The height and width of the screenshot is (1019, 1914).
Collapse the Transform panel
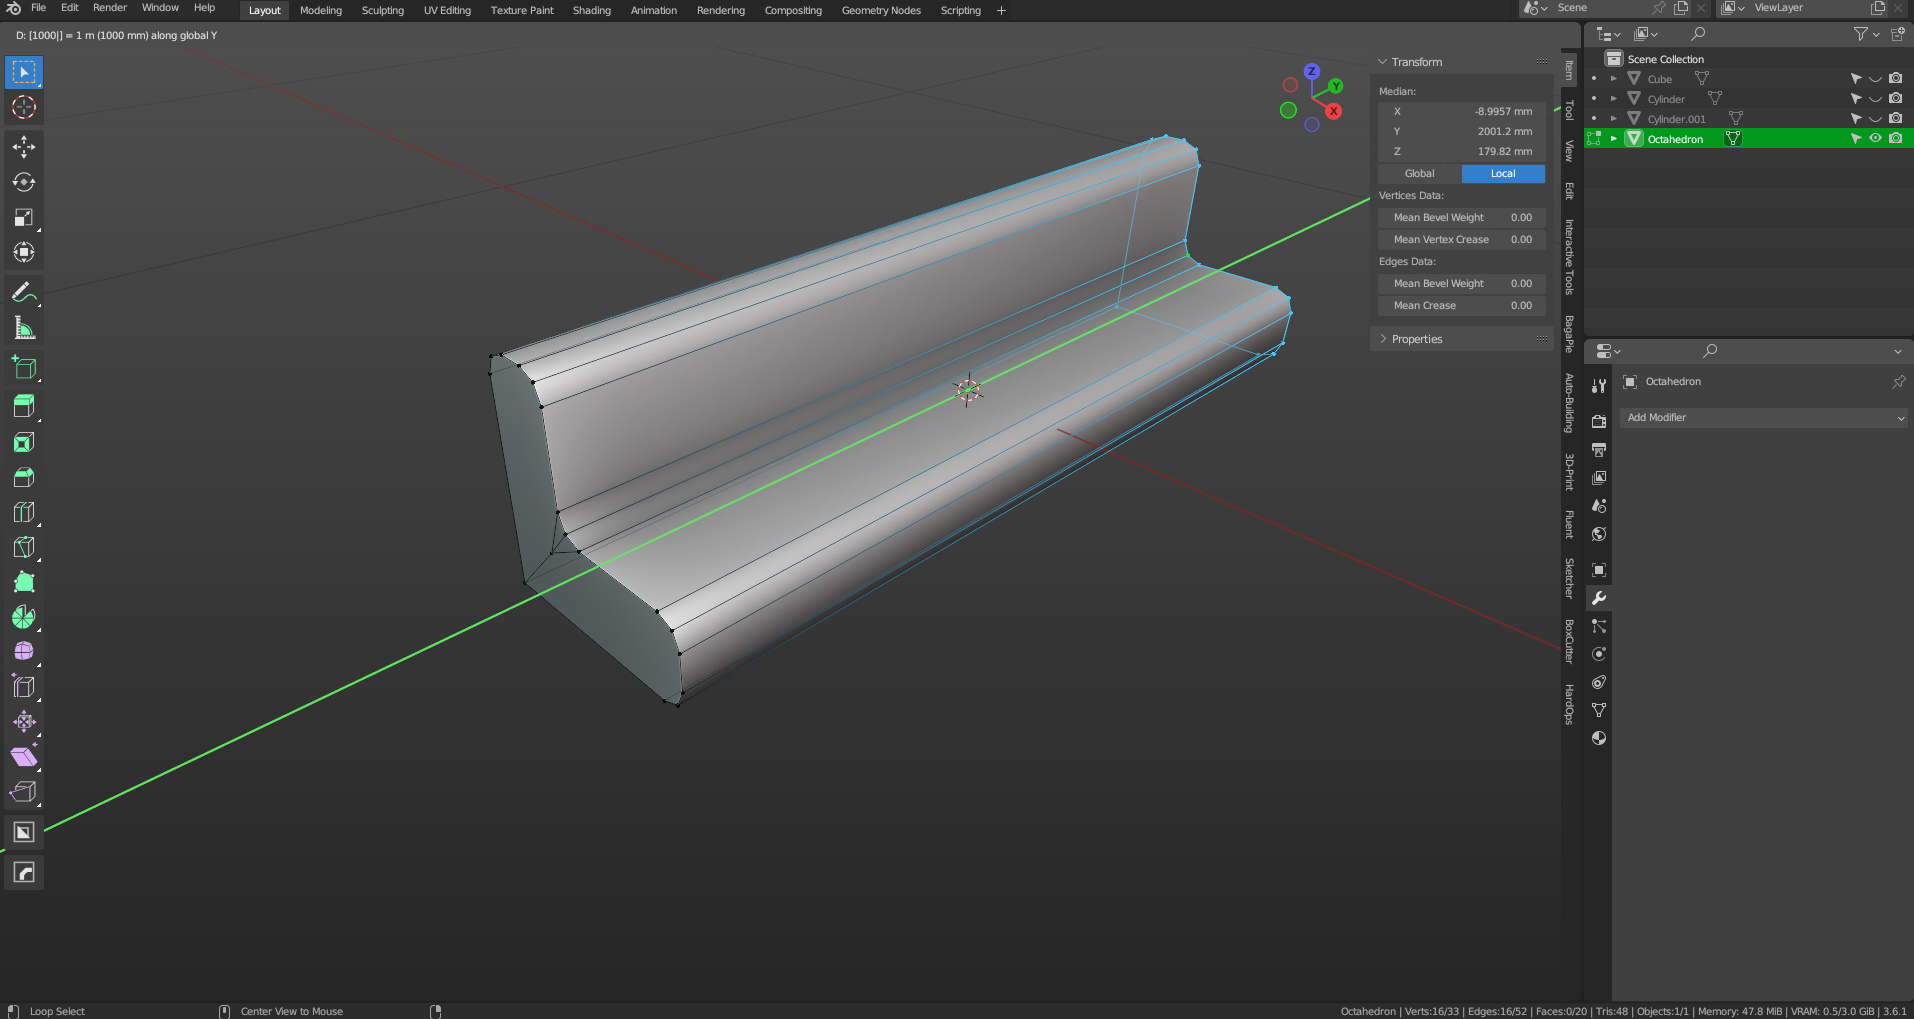coord(1416,62)
